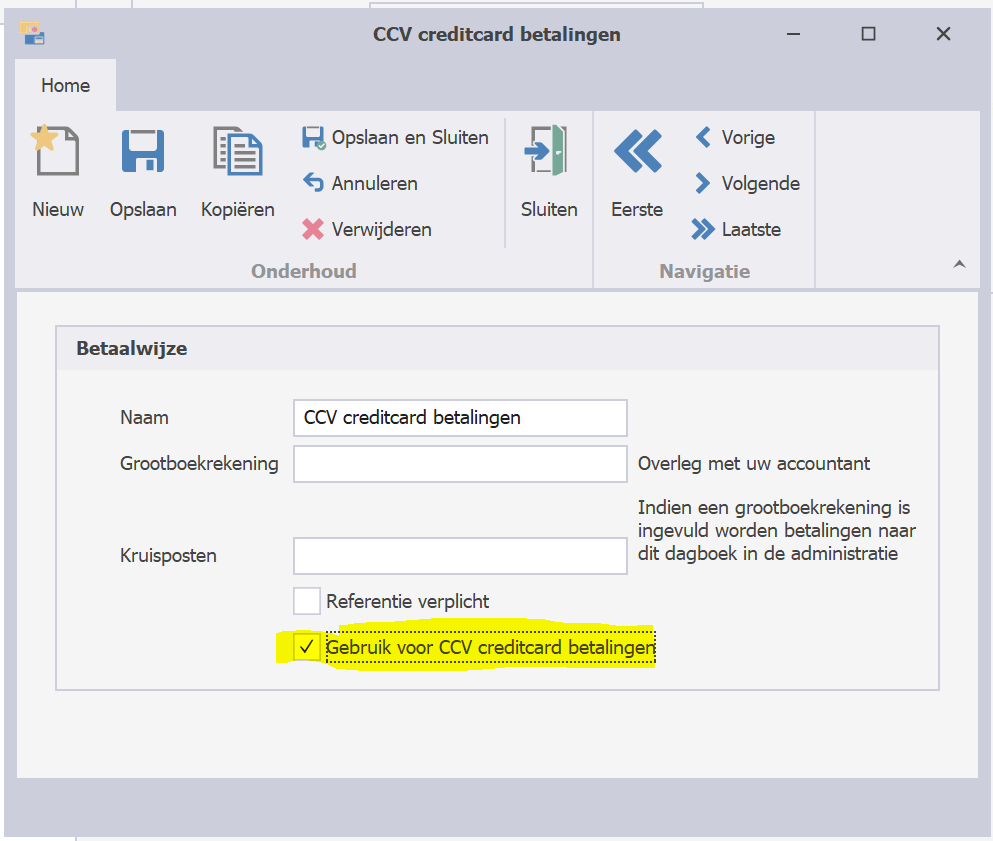Click the Onderhoud group label
993x841 pixels.
pos(303,271)
